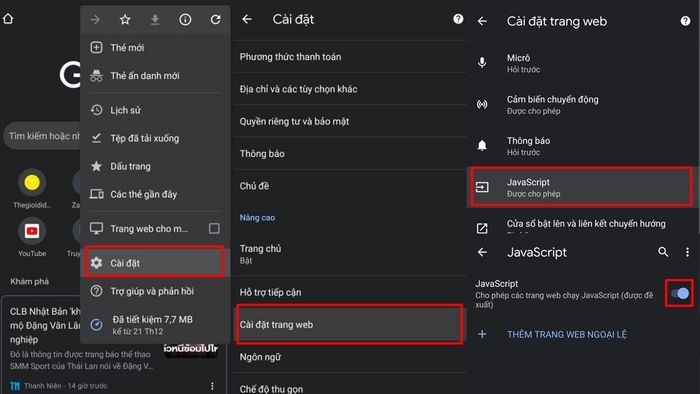Open Chủ đề setting
This screenshot has width=700, height=394.
coord(350,186)
